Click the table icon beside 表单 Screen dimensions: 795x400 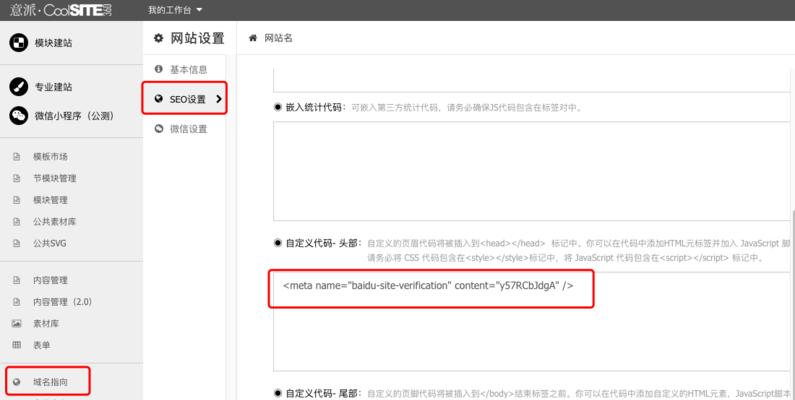pos(16,345)
